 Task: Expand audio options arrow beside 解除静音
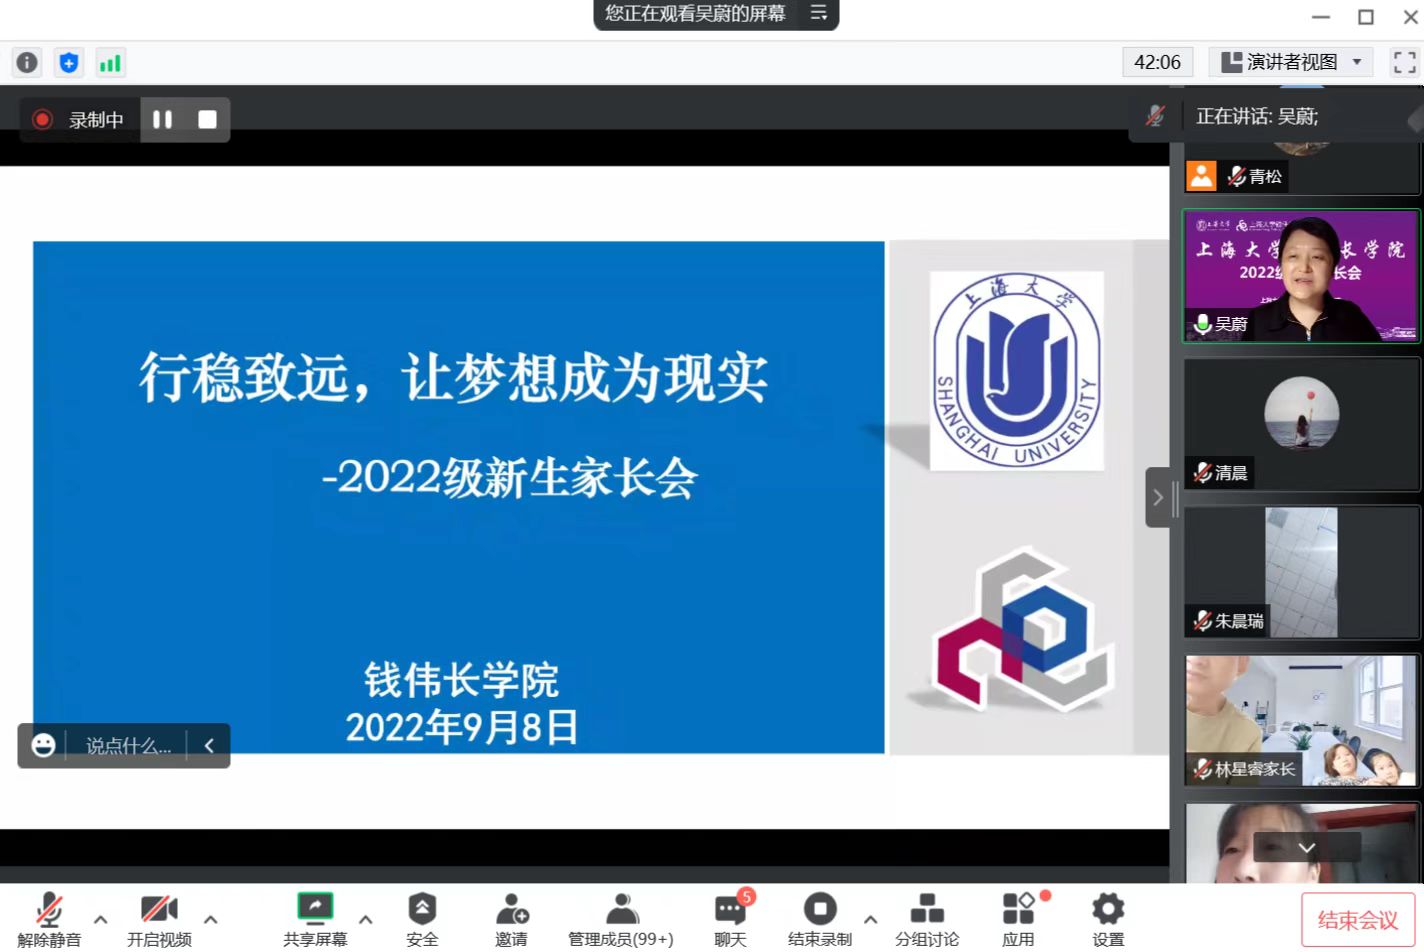point(100,919)
